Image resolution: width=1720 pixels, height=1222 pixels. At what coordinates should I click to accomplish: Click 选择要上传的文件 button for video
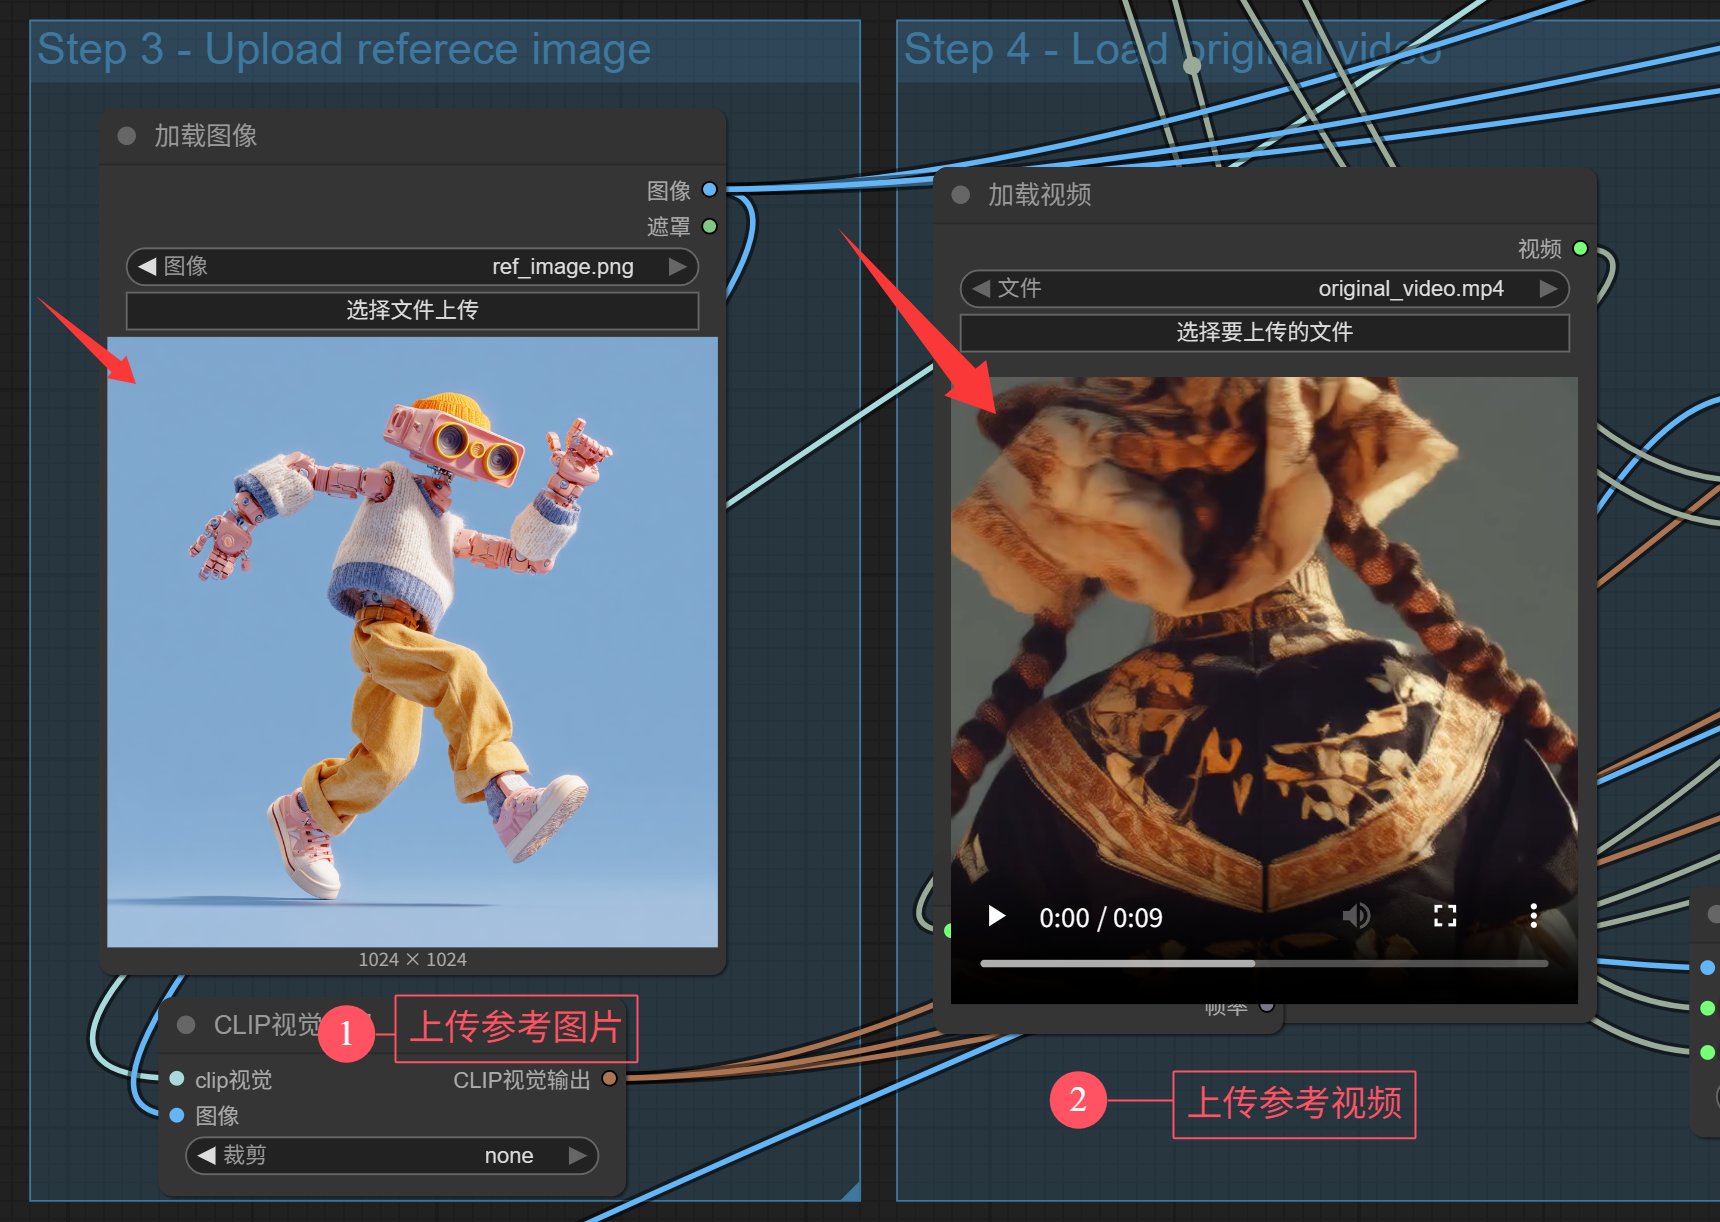pos(1264,332)
